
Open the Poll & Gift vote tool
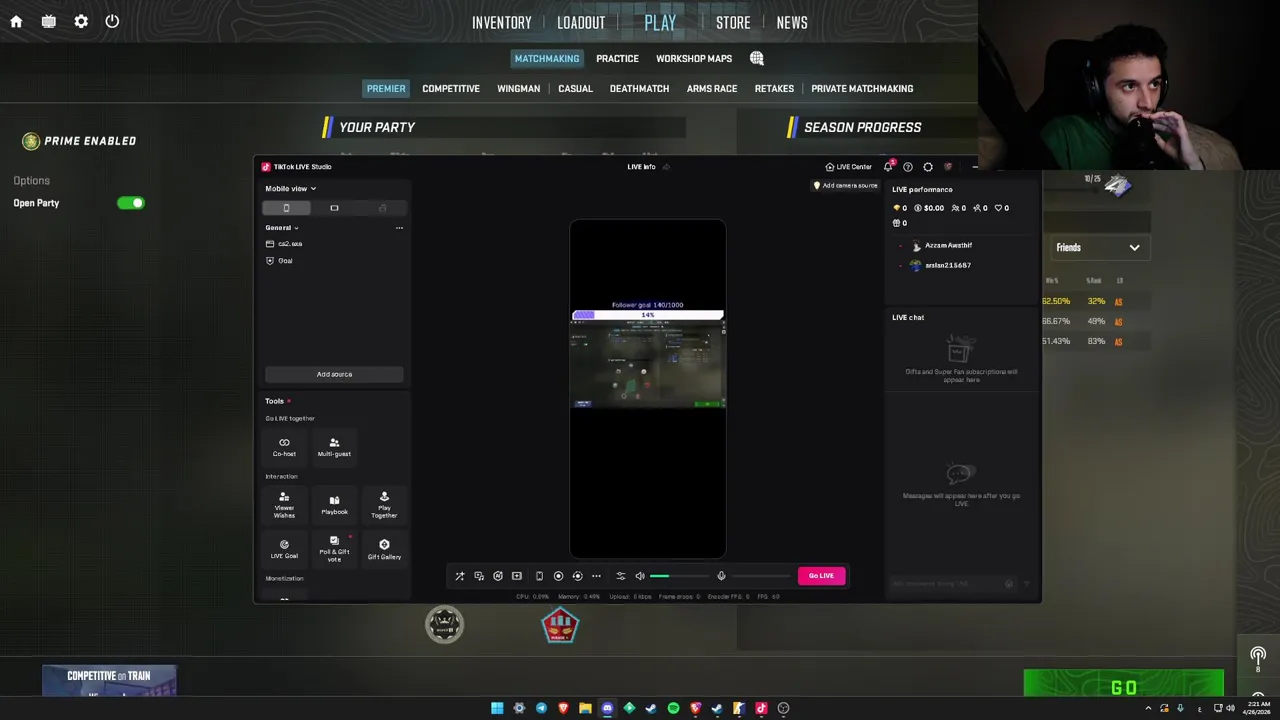[x=334, y=549]
